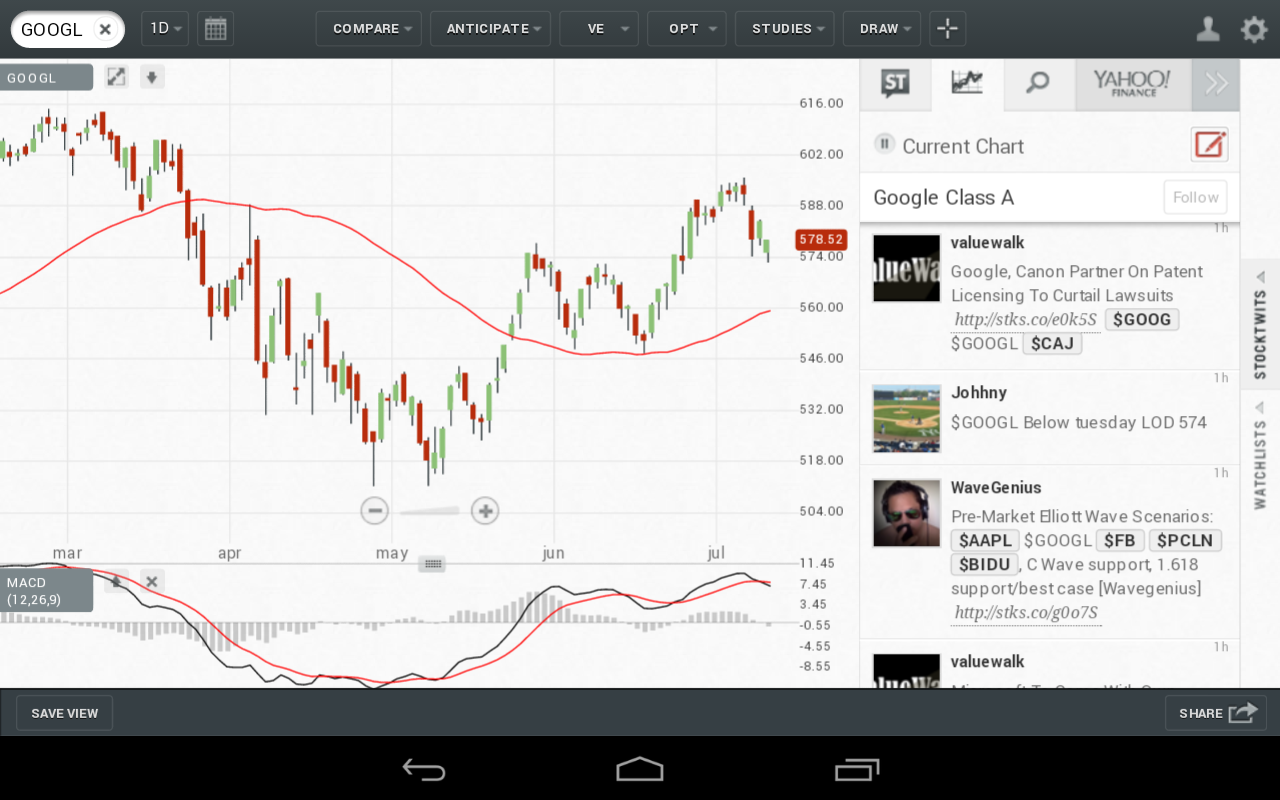Image resolution: width=1280 pixels, height=800 pixels.
Task: Select the $CAJ ticker tag
Action: click(1052, 344)
